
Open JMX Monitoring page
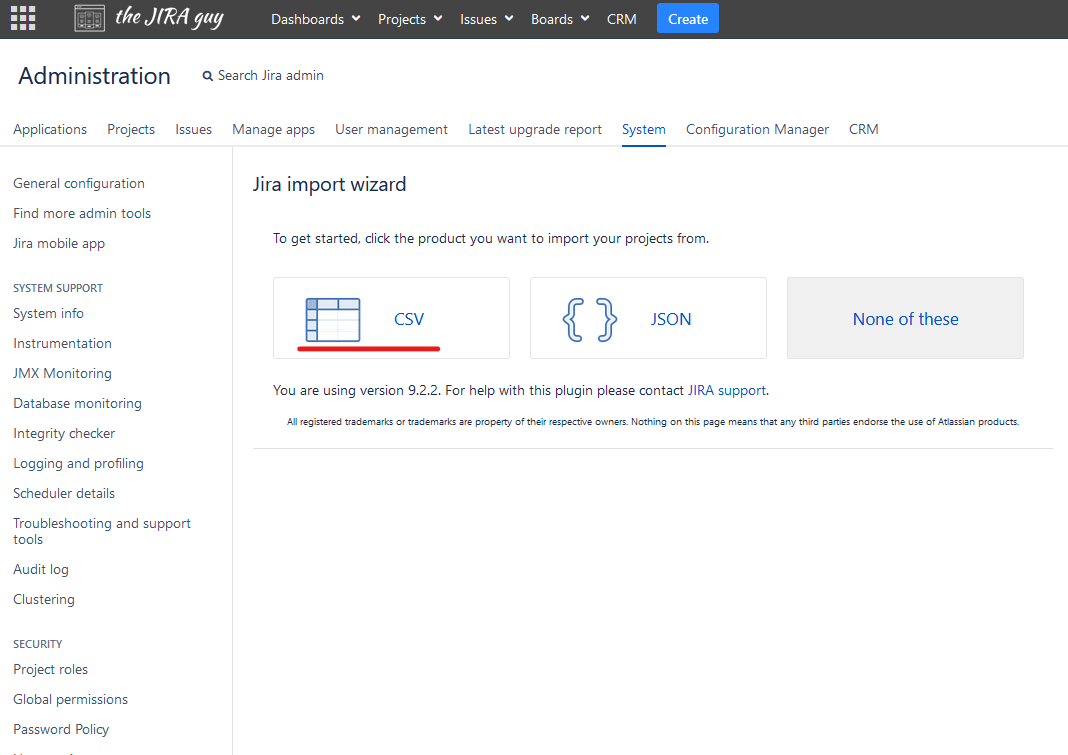62,373
